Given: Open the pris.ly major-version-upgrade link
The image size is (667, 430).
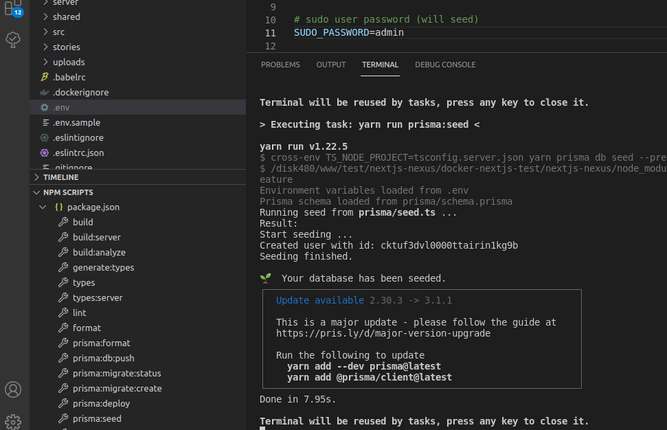Looking at the screenshot, I should [x=383, y=333].
